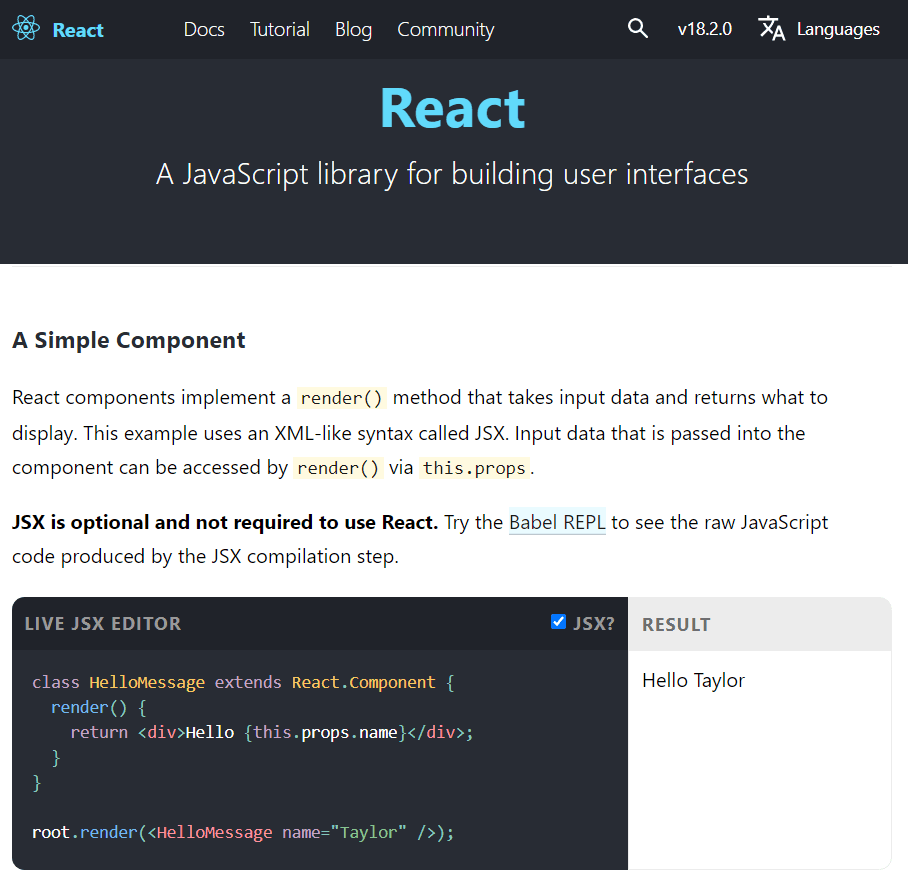Select the Blog navigation item
The width and height of the screenshot is (908, 879).
coord(353,29)
